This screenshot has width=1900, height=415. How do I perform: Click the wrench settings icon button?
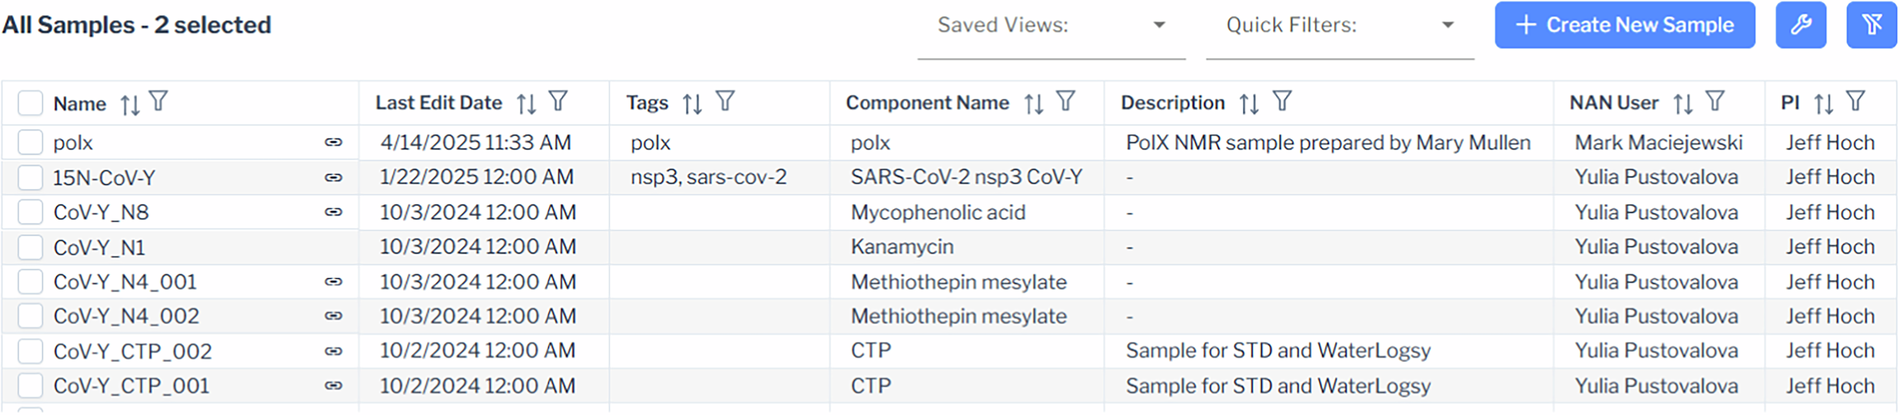point(1800,25)
